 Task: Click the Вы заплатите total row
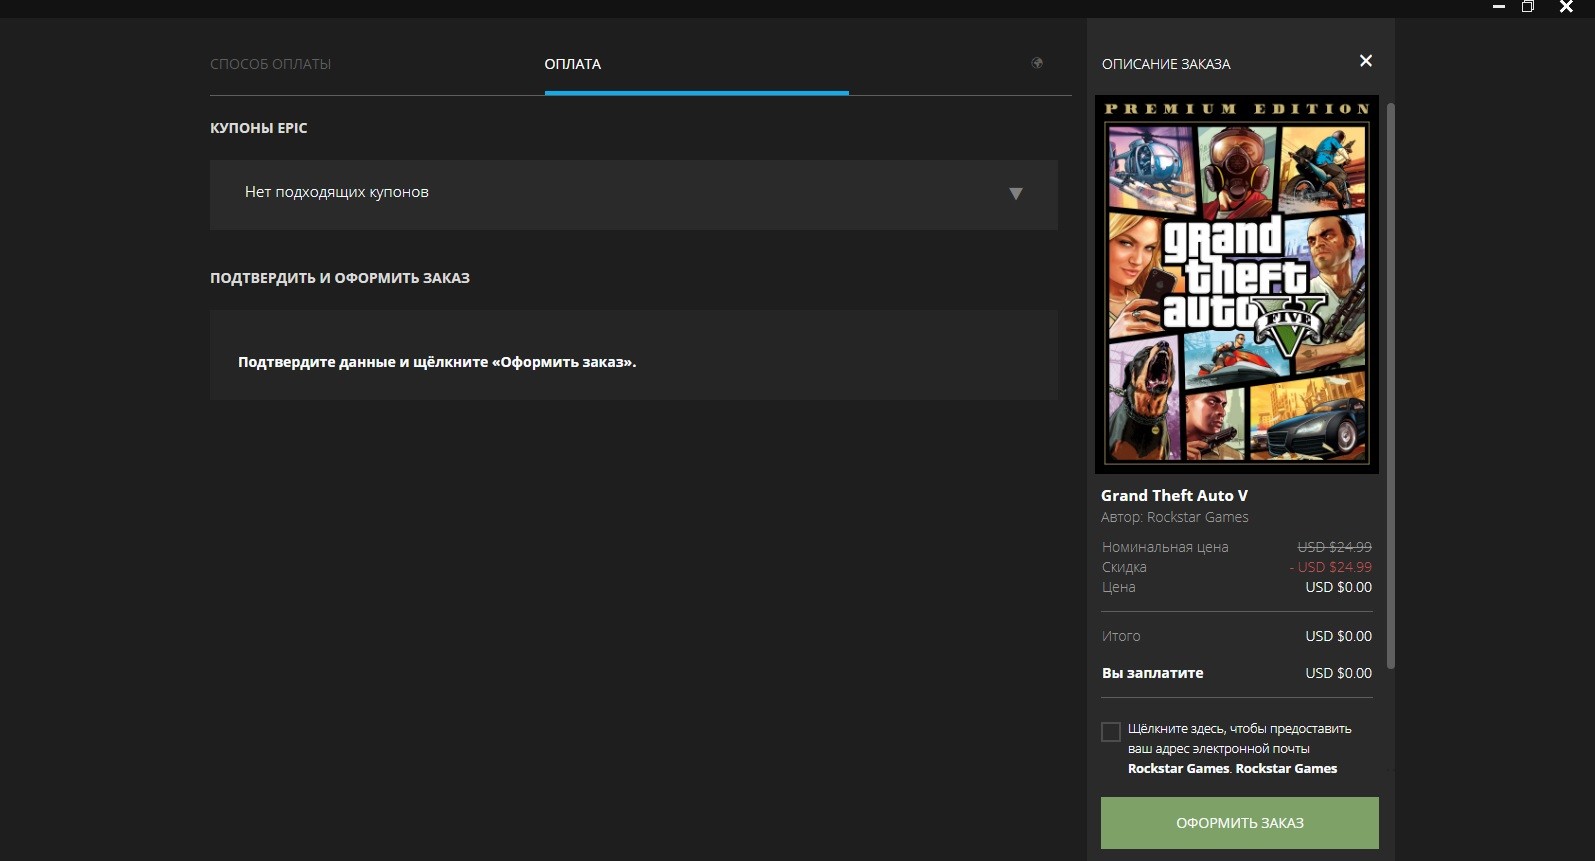click(1236, 673)
